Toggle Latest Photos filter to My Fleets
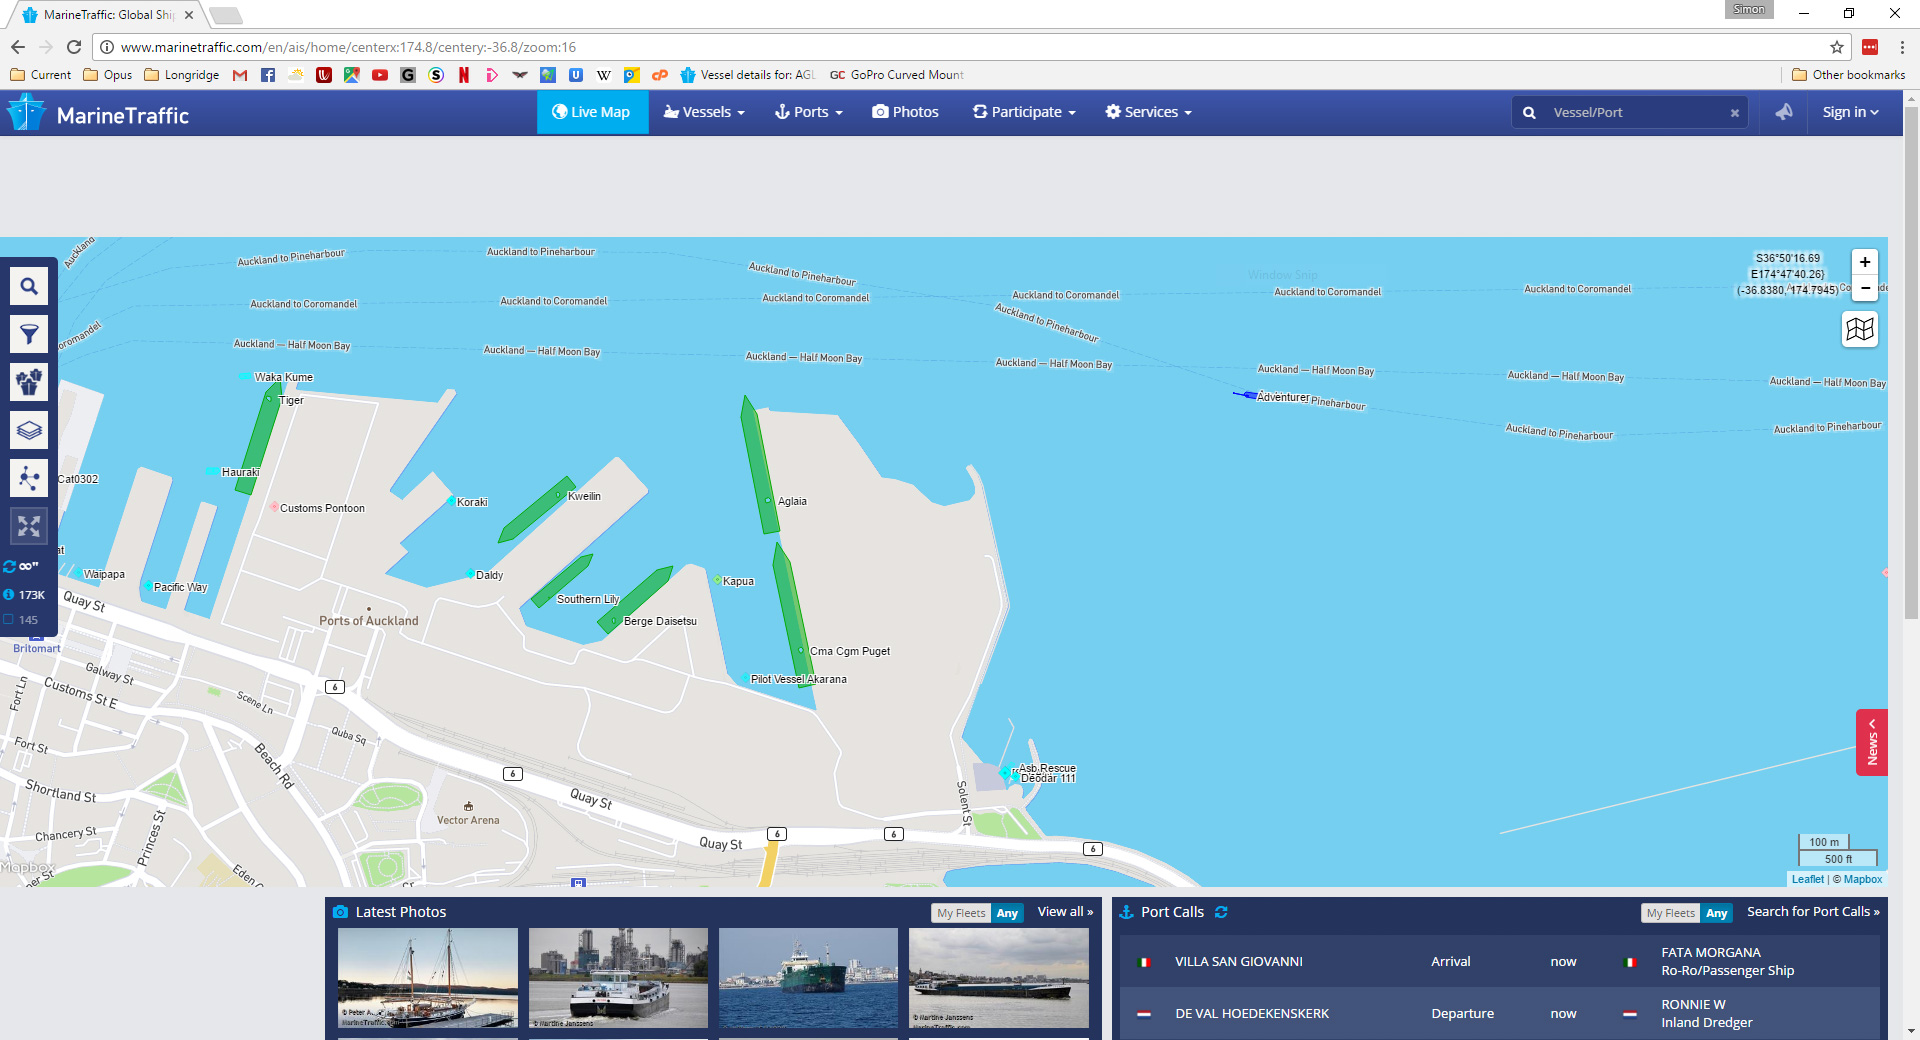The width and height of the screenshot is (1920, 1040). click(x=960, y=913)
